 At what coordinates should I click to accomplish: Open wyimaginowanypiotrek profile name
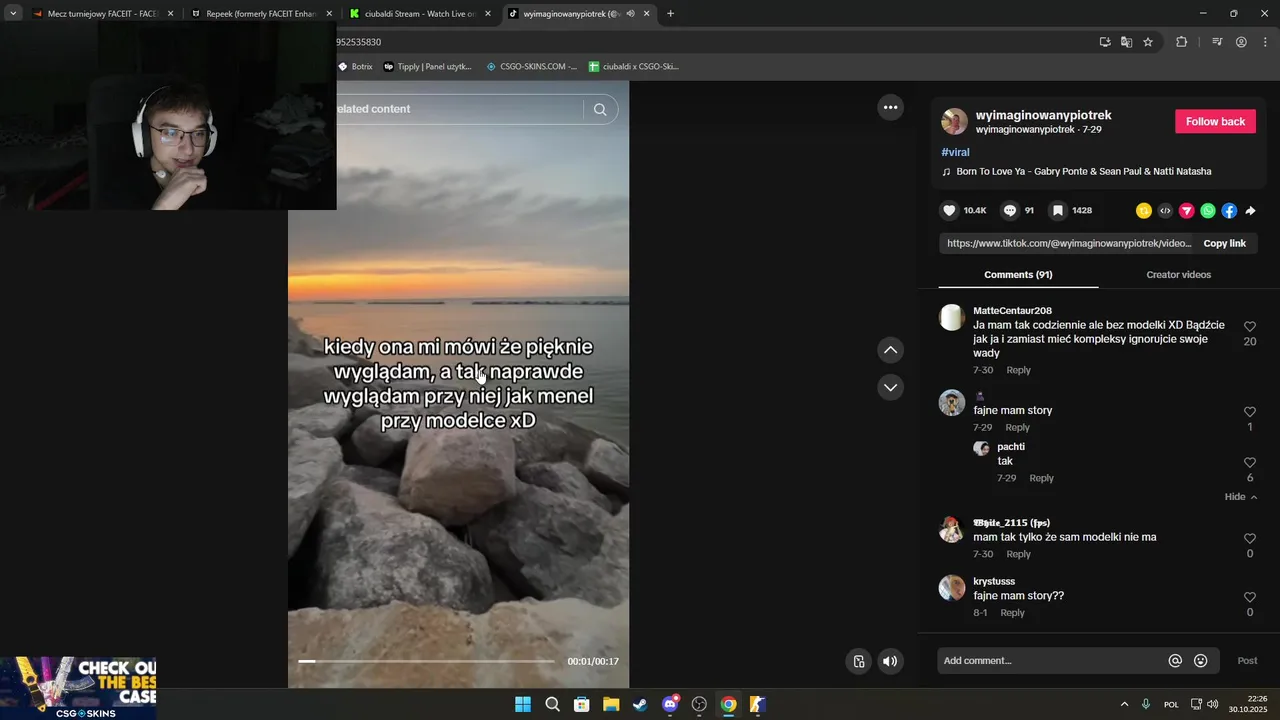(1043, 115)
